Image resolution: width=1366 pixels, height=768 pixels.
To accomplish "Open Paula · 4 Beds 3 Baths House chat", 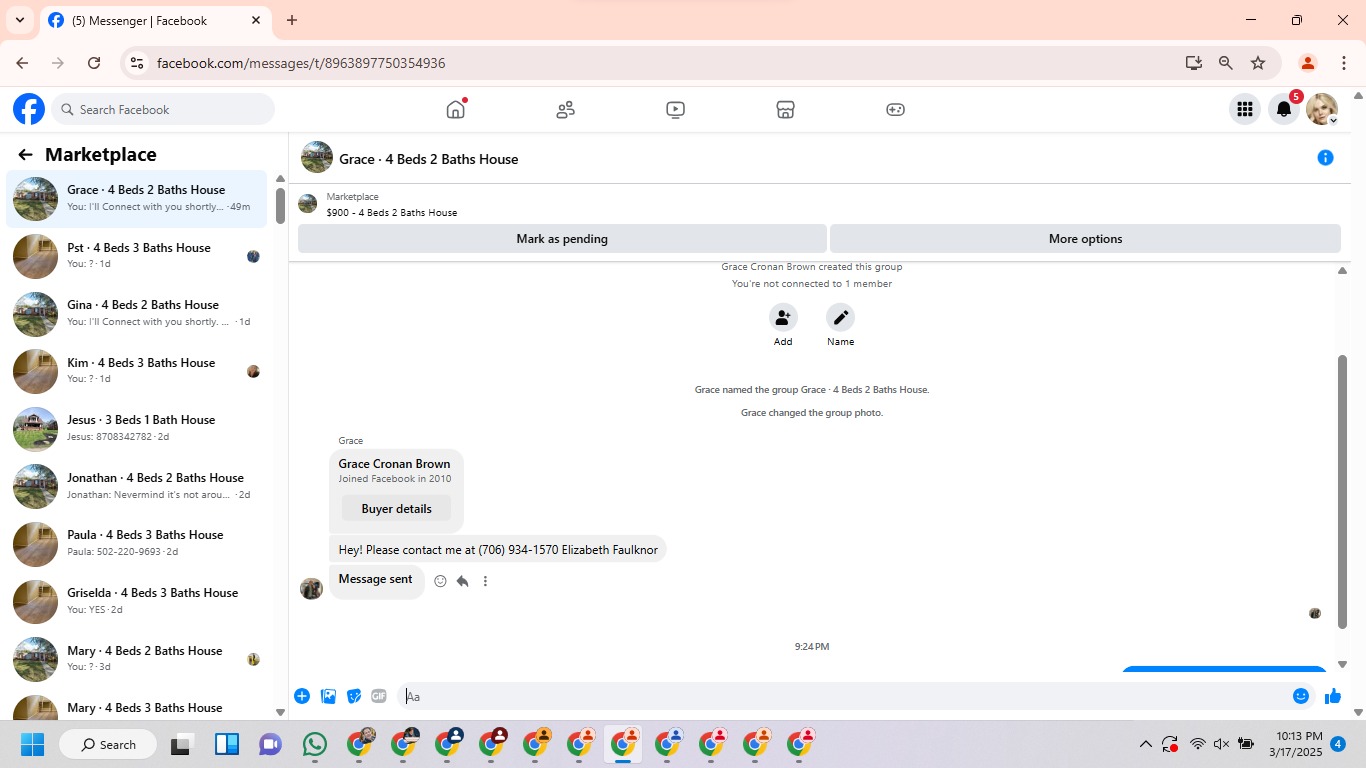I will 137,543.
